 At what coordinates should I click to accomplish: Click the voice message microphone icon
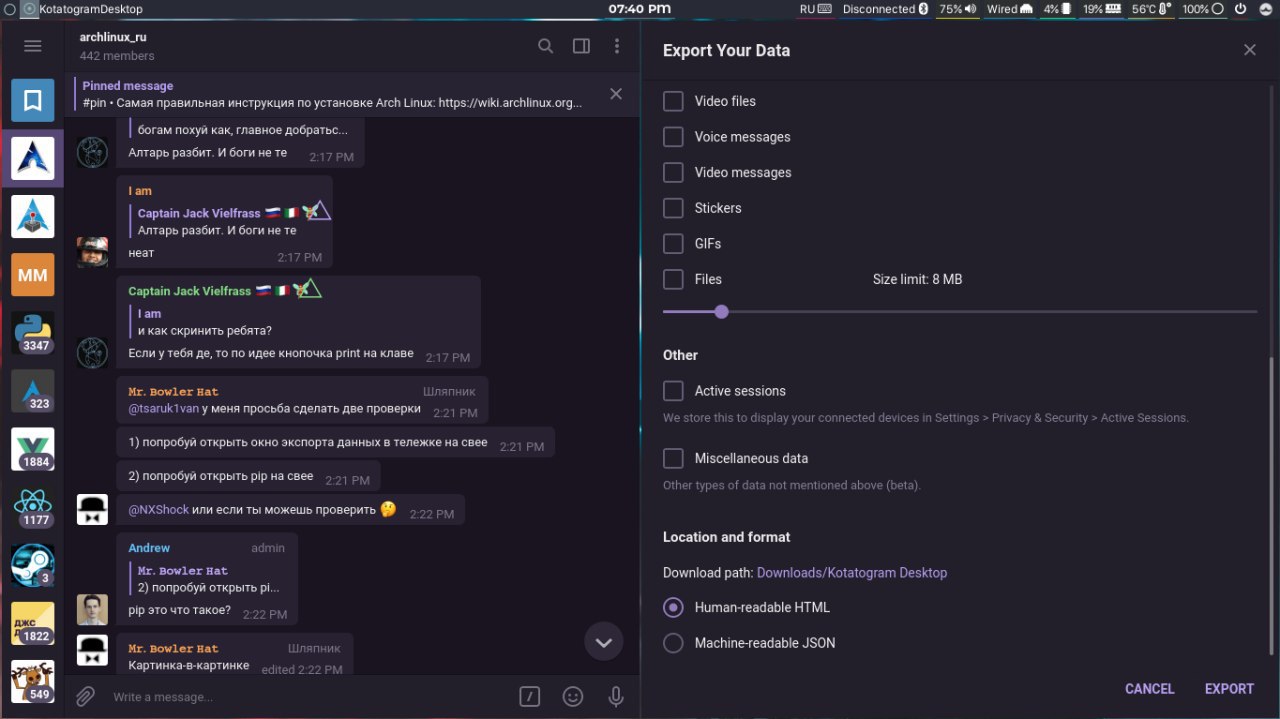(616, 696)
